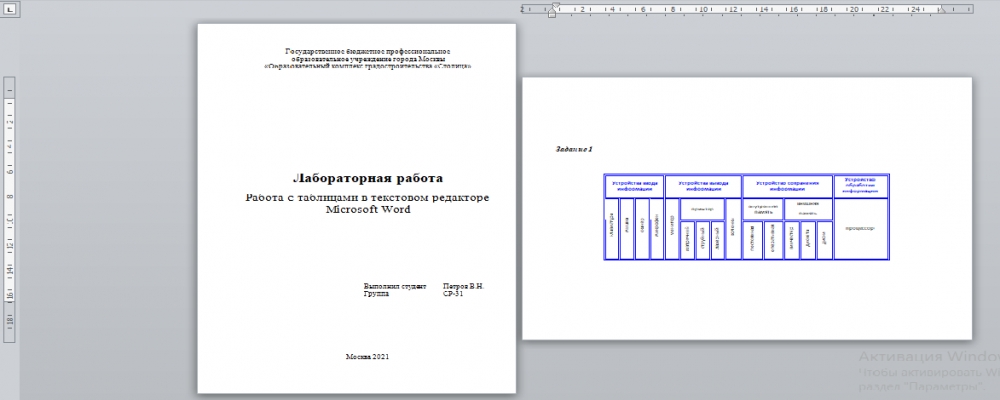Click the student name «Петров В.Н.»

tap(464, 286)
